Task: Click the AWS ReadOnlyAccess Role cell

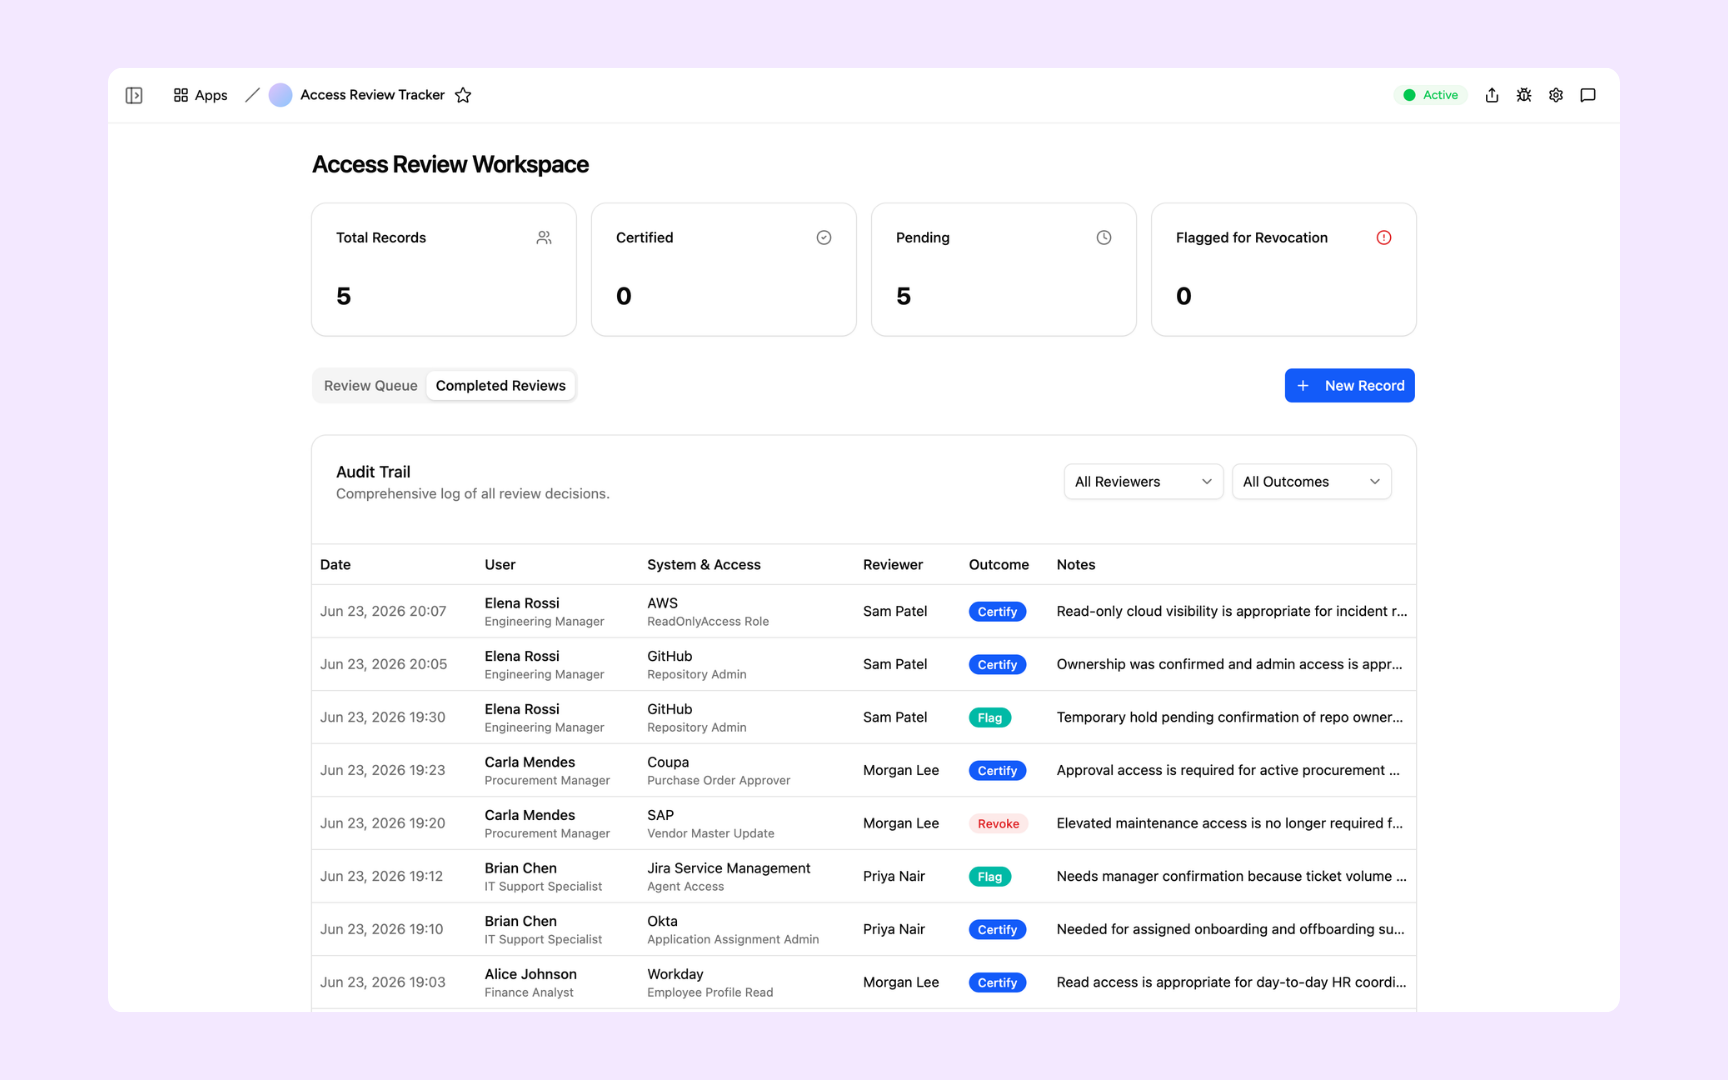Action: point(708,612)
